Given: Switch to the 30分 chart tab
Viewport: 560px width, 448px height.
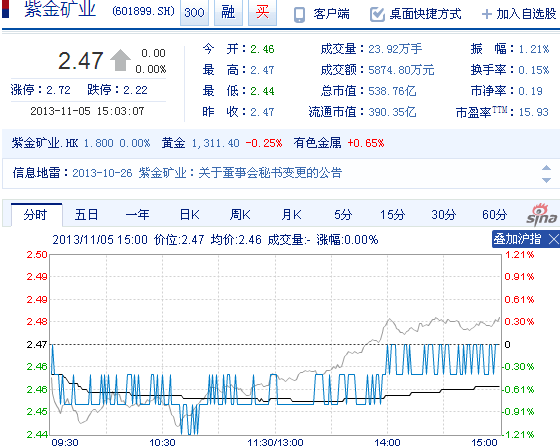Looking at the screenshot, I should [x=443, y=215].
